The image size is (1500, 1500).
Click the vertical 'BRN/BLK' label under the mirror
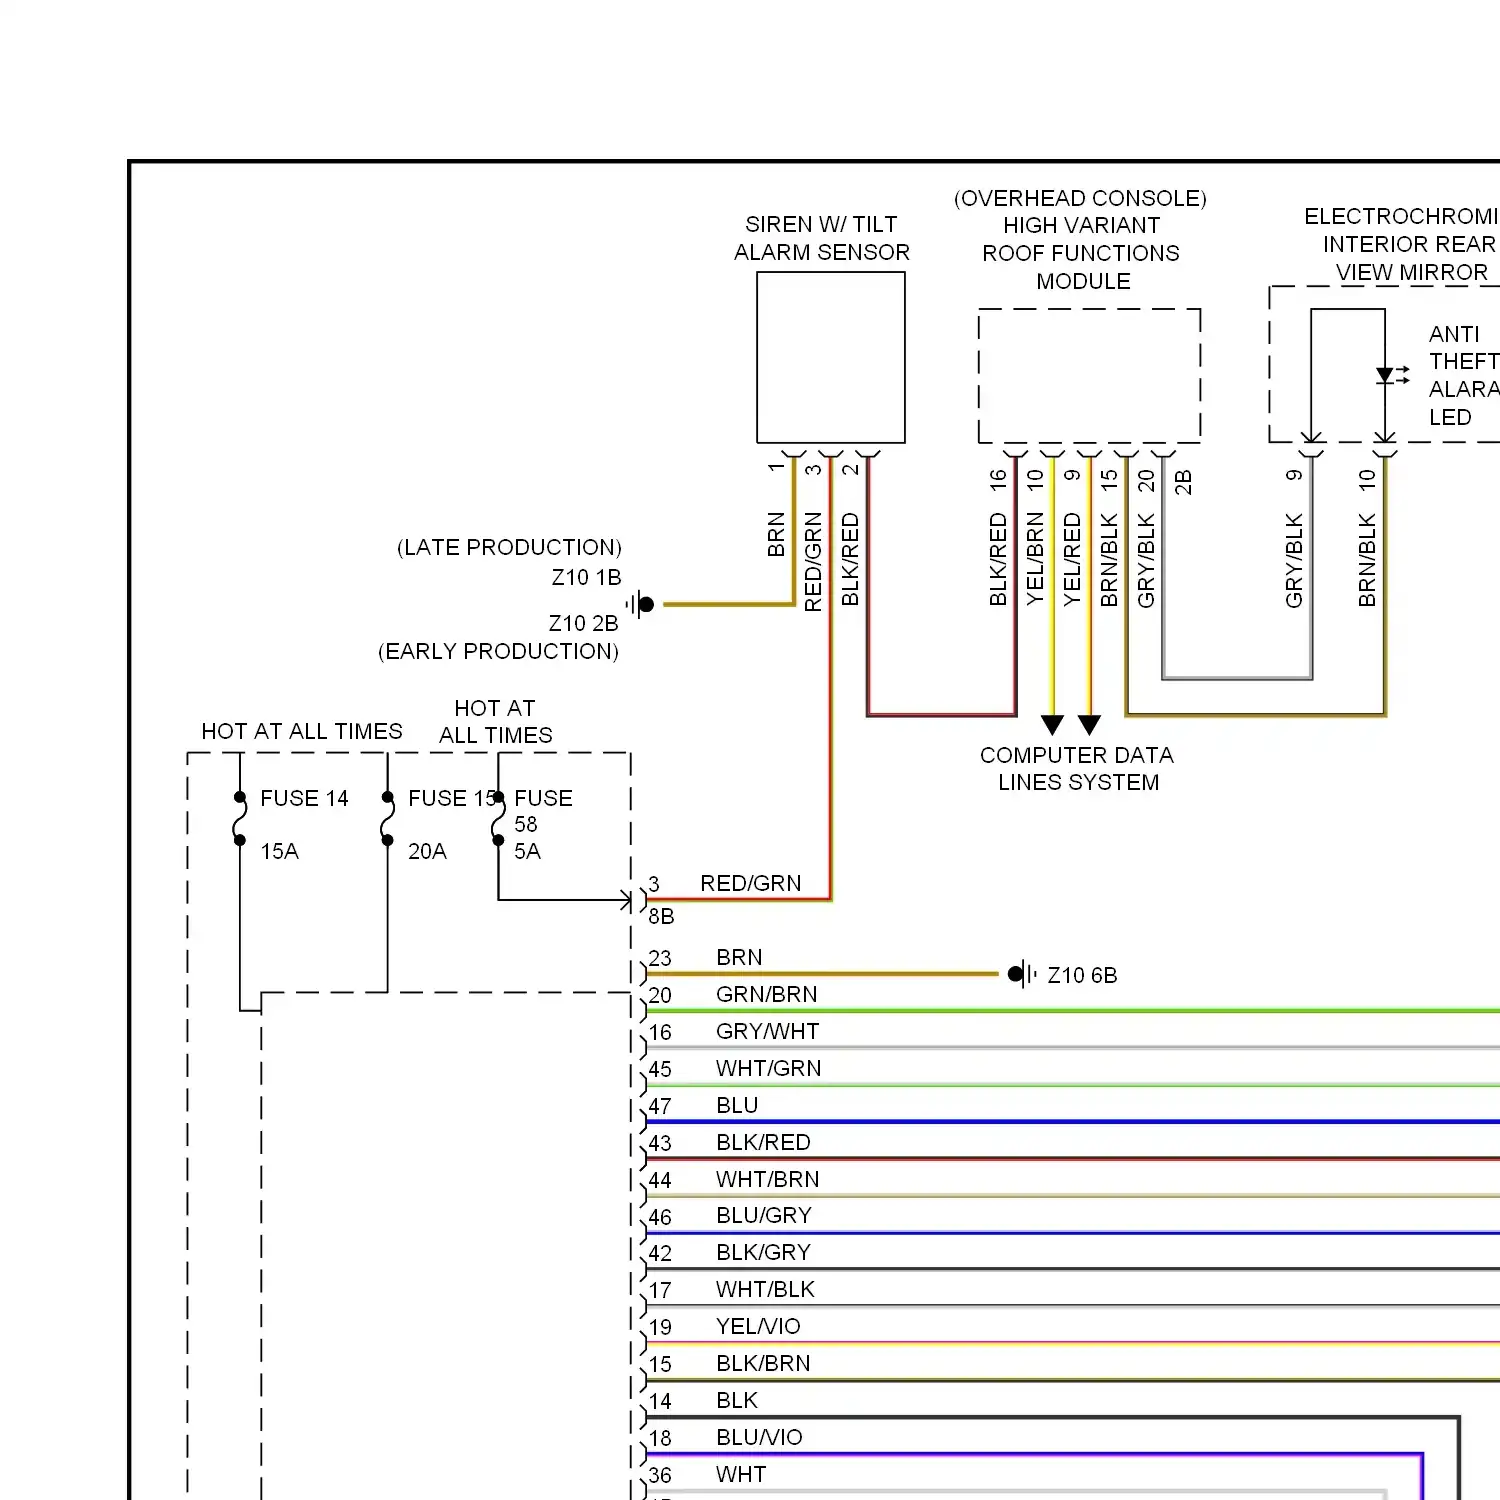point(1367,560)
